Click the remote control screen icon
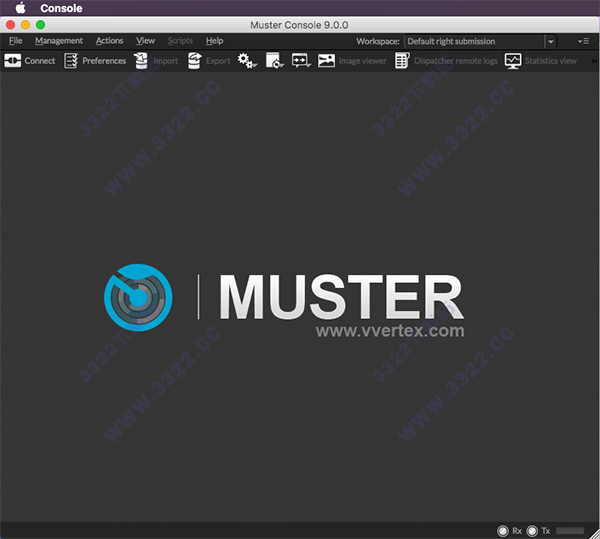 coord(301,61)
